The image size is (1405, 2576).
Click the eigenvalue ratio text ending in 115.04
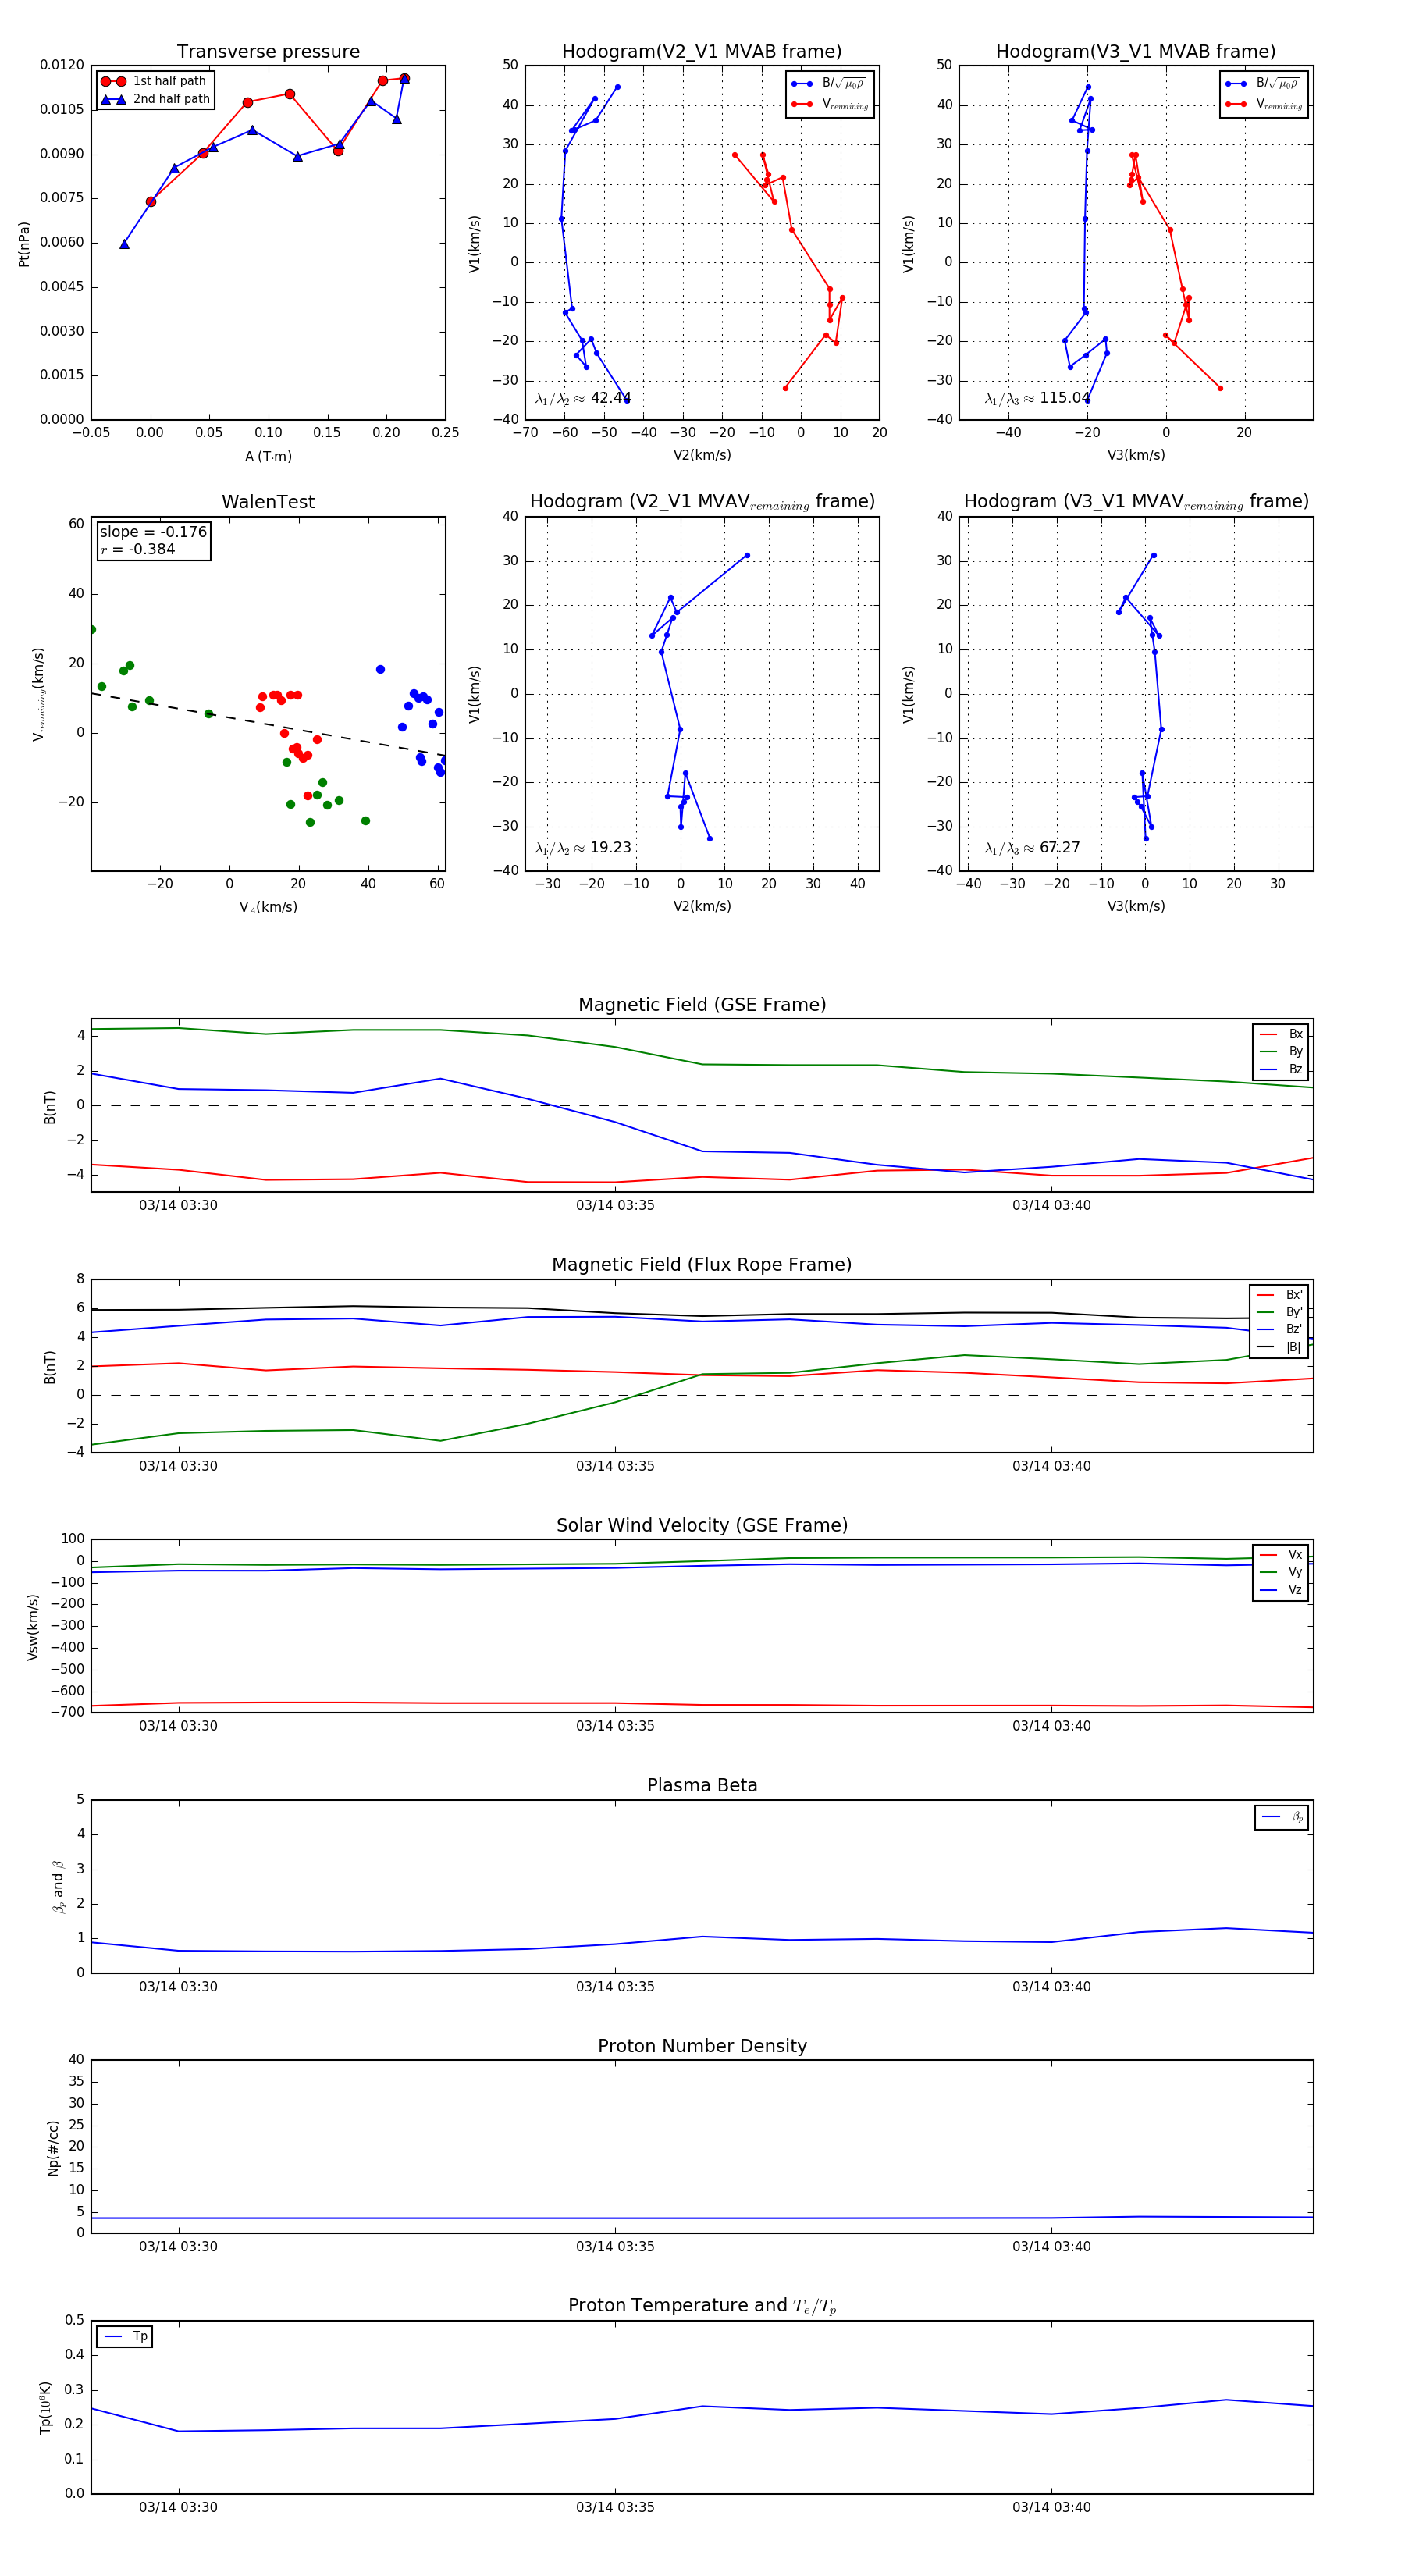1037,398
